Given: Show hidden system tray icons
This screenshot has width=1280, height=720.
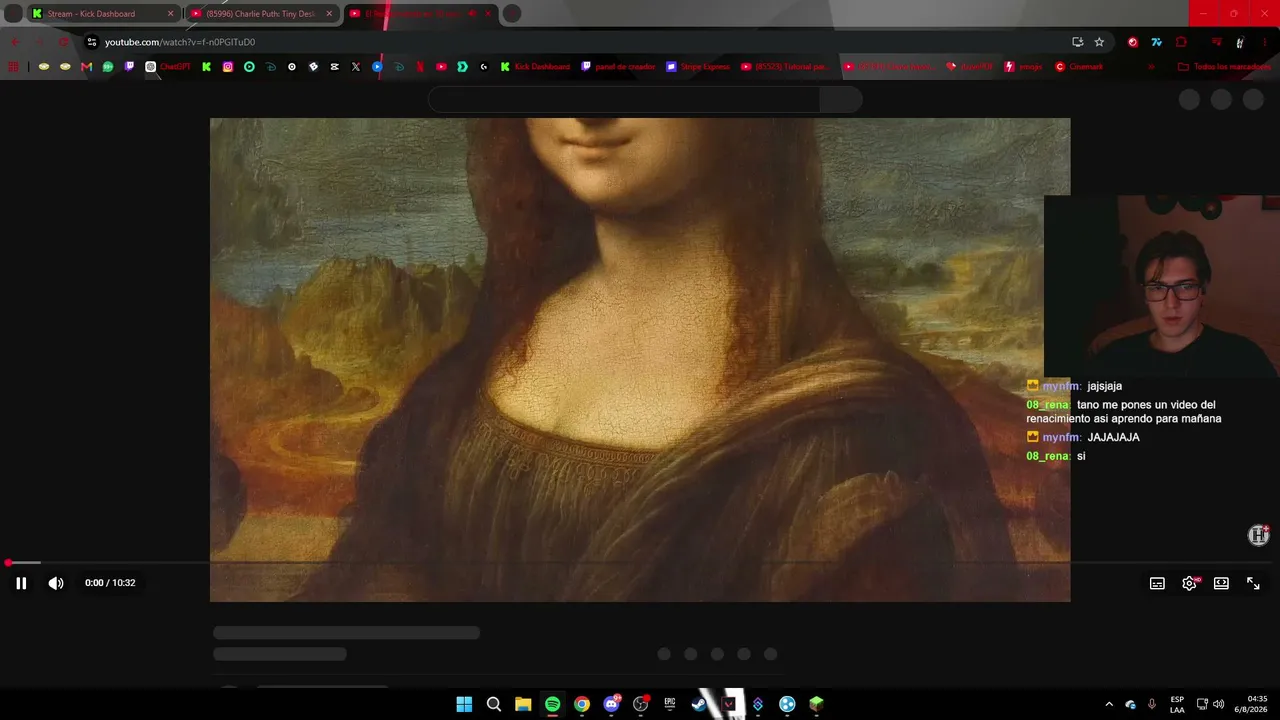Looking at the screenshot, I should 1108,704.
